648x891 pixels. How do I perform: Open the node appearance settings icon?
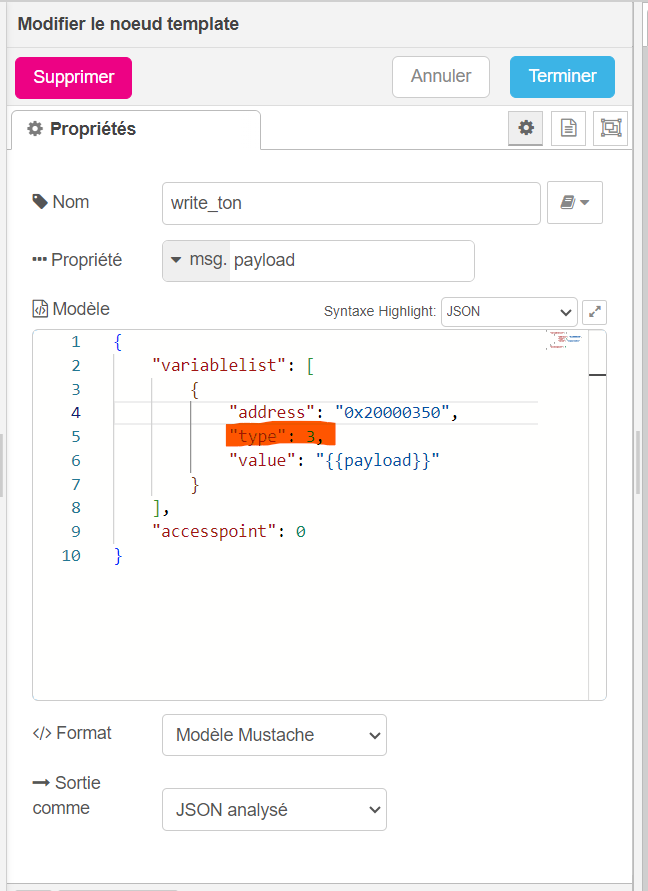[x=610, y=128]
